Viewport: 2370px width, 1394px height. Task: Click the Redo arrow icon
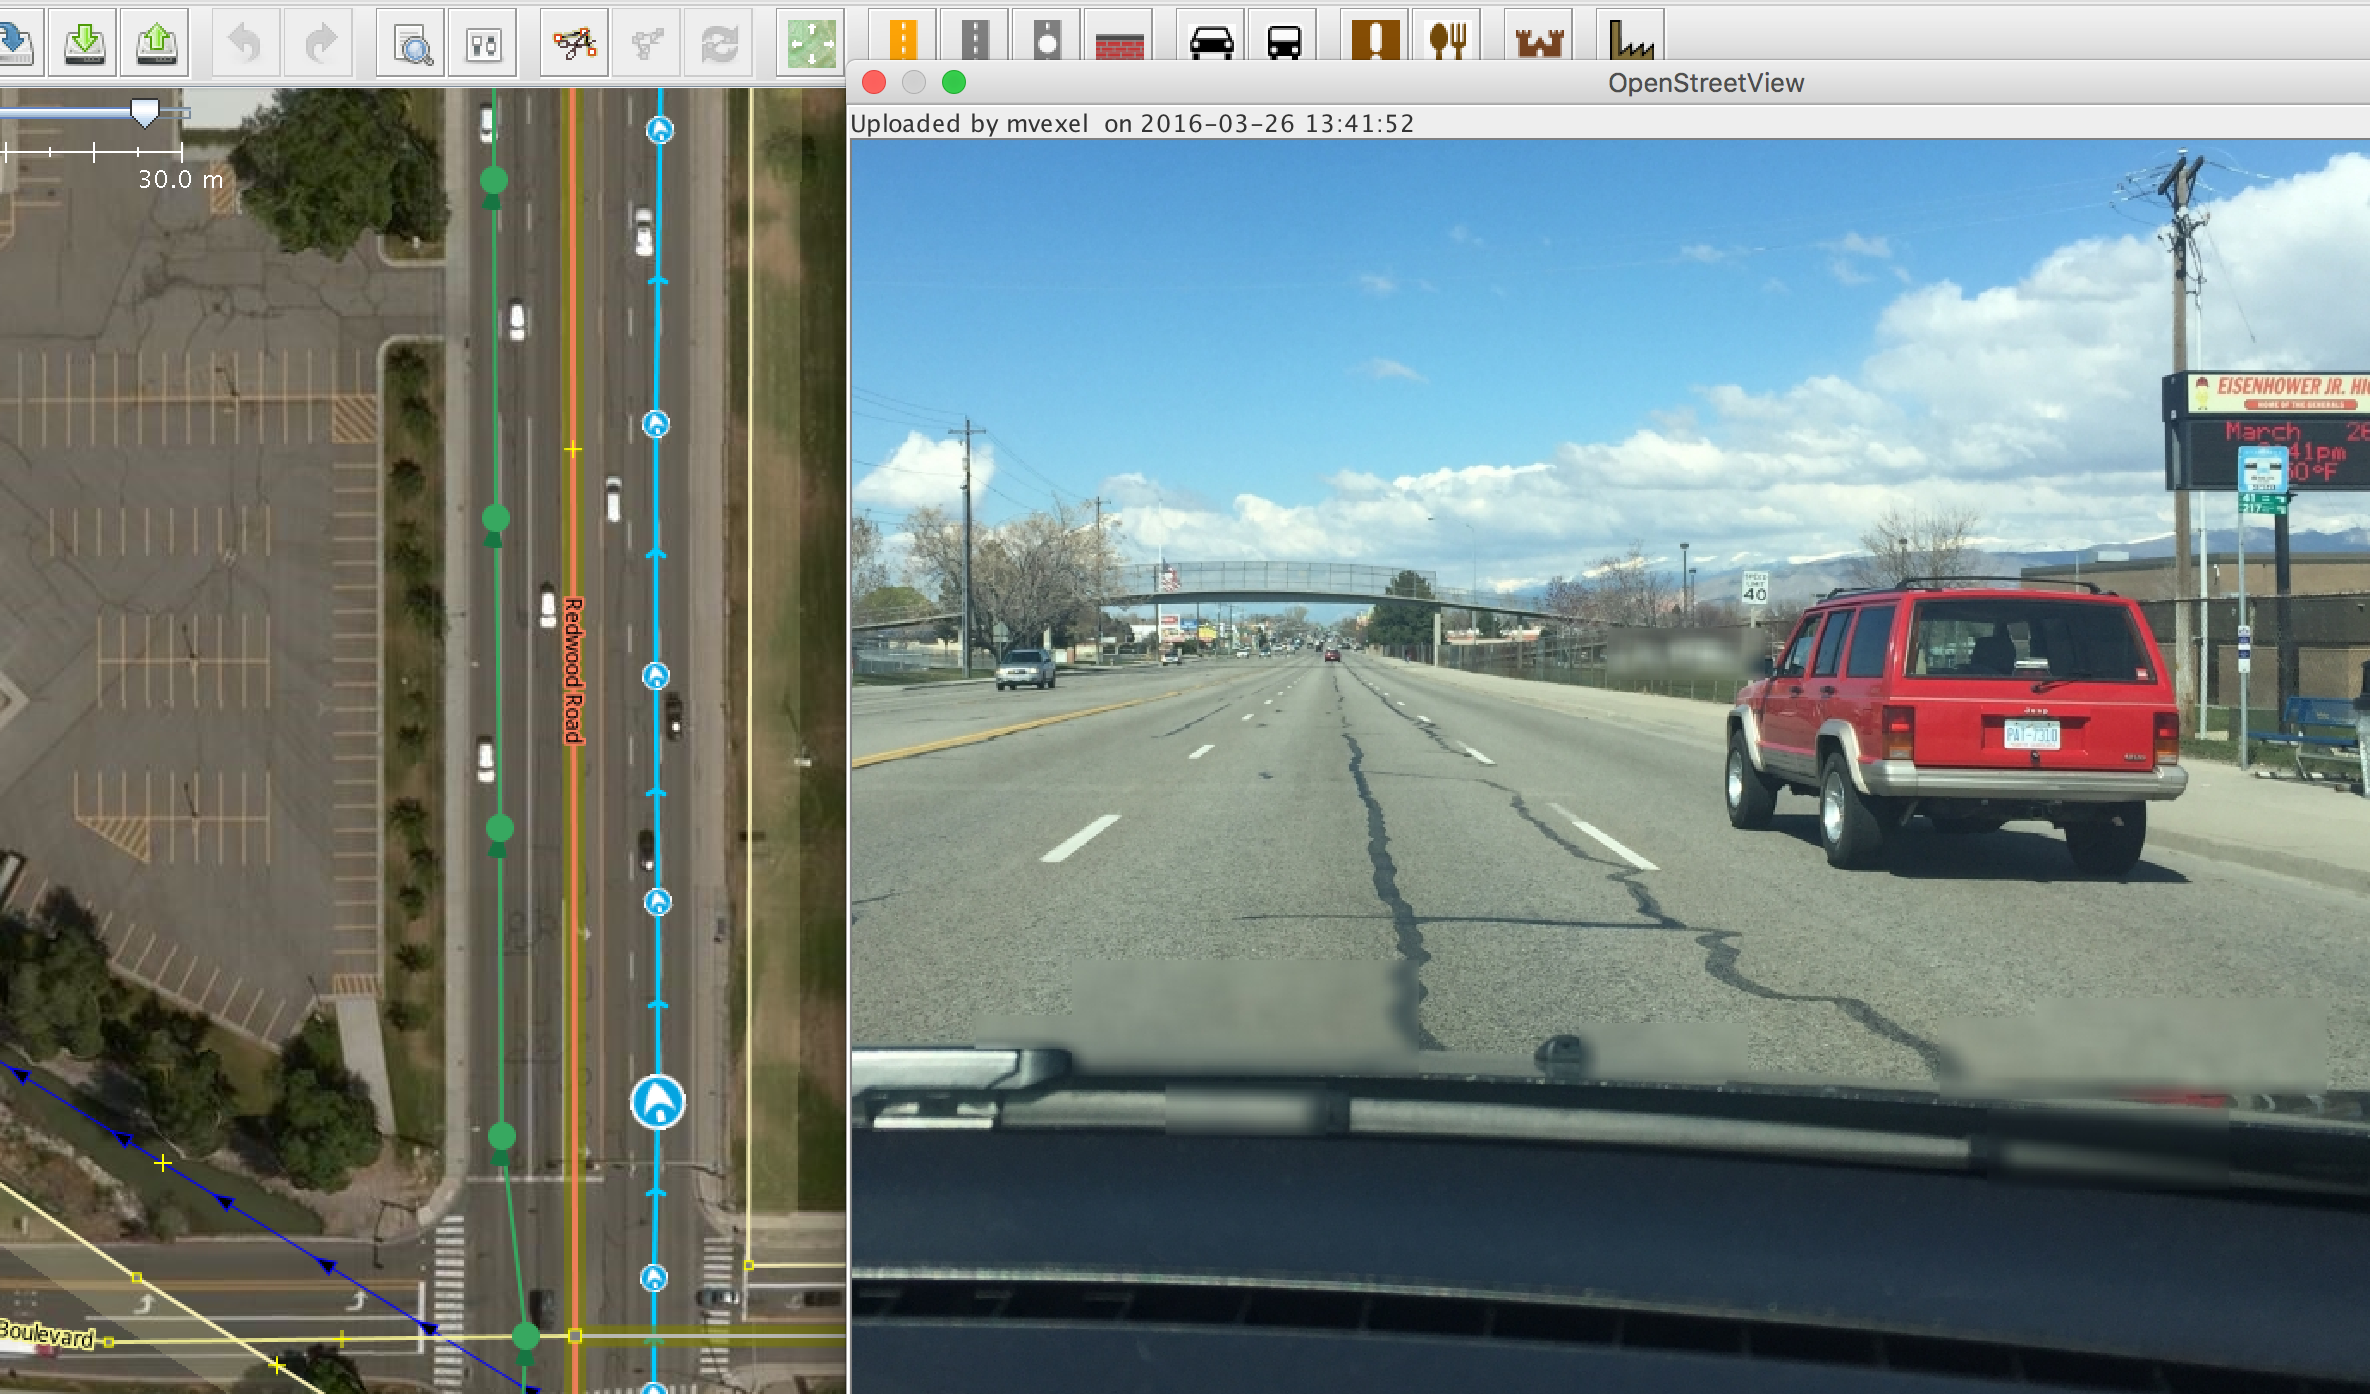(x=319, y=42)
